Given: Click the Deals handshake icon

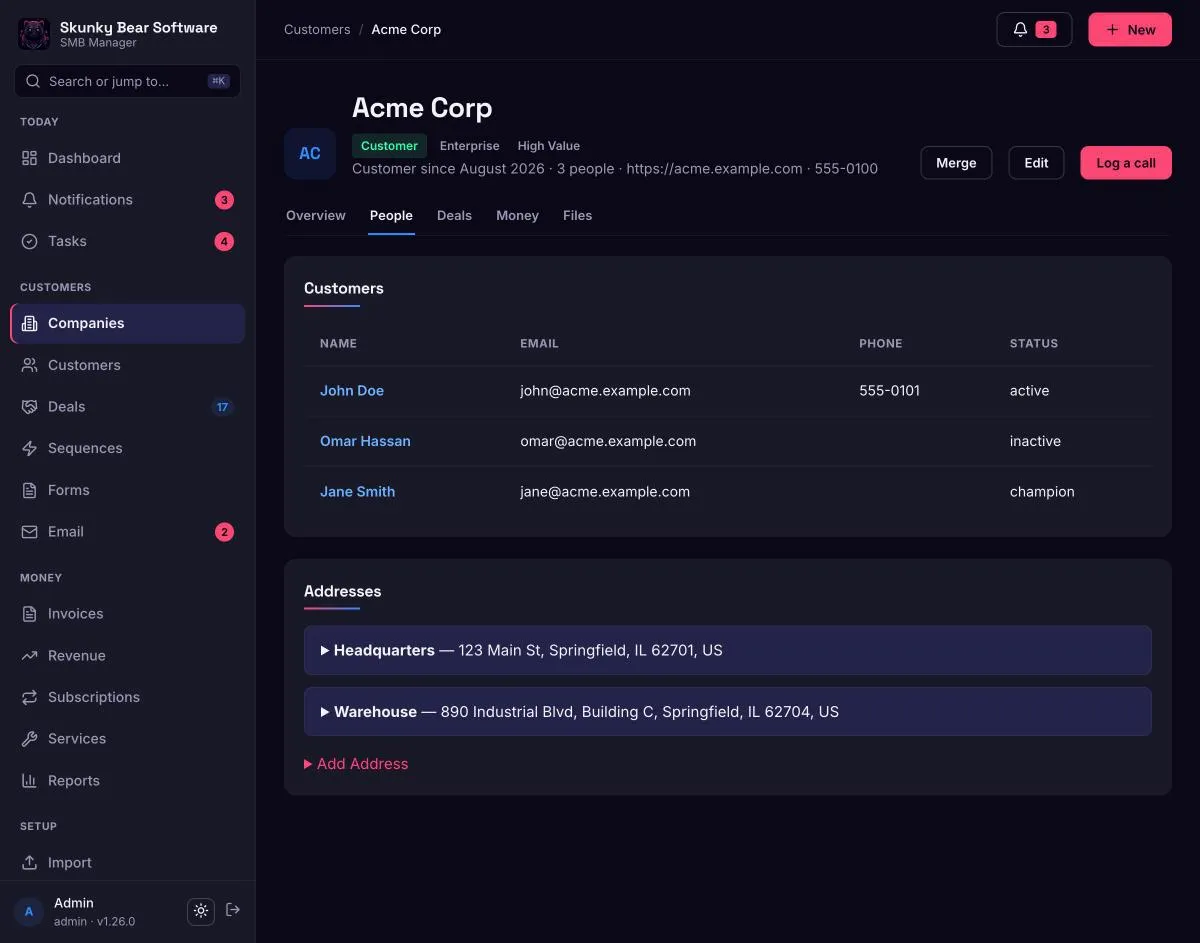Looking at the screenshot, I should [29, 407].
